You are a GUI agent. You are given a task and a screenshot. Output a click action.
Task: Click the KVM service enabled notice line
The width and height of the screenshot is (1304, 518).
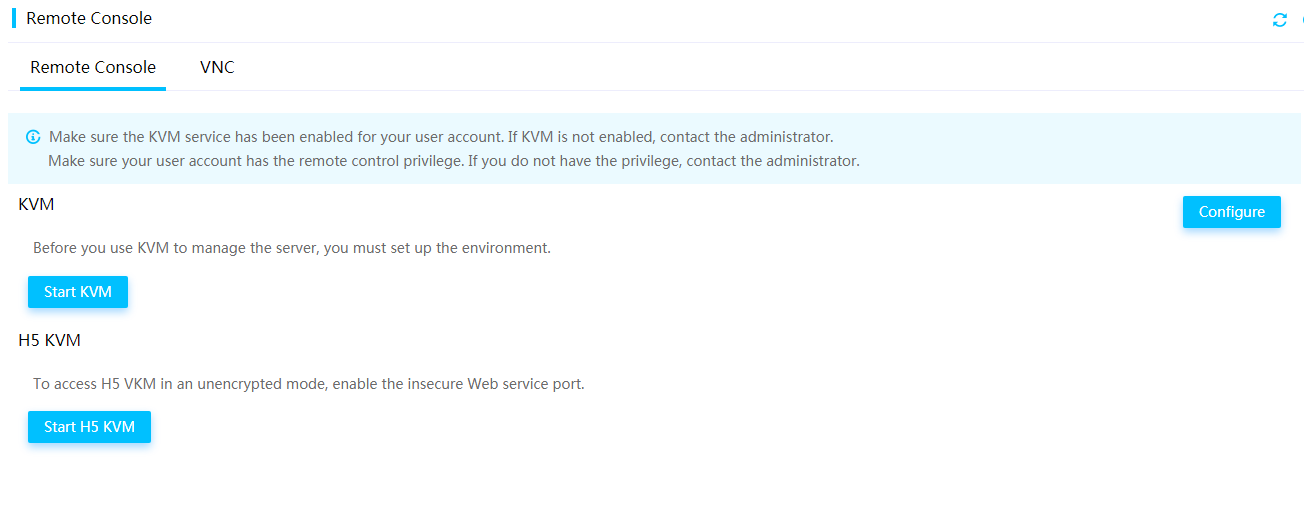pos(441,137)
